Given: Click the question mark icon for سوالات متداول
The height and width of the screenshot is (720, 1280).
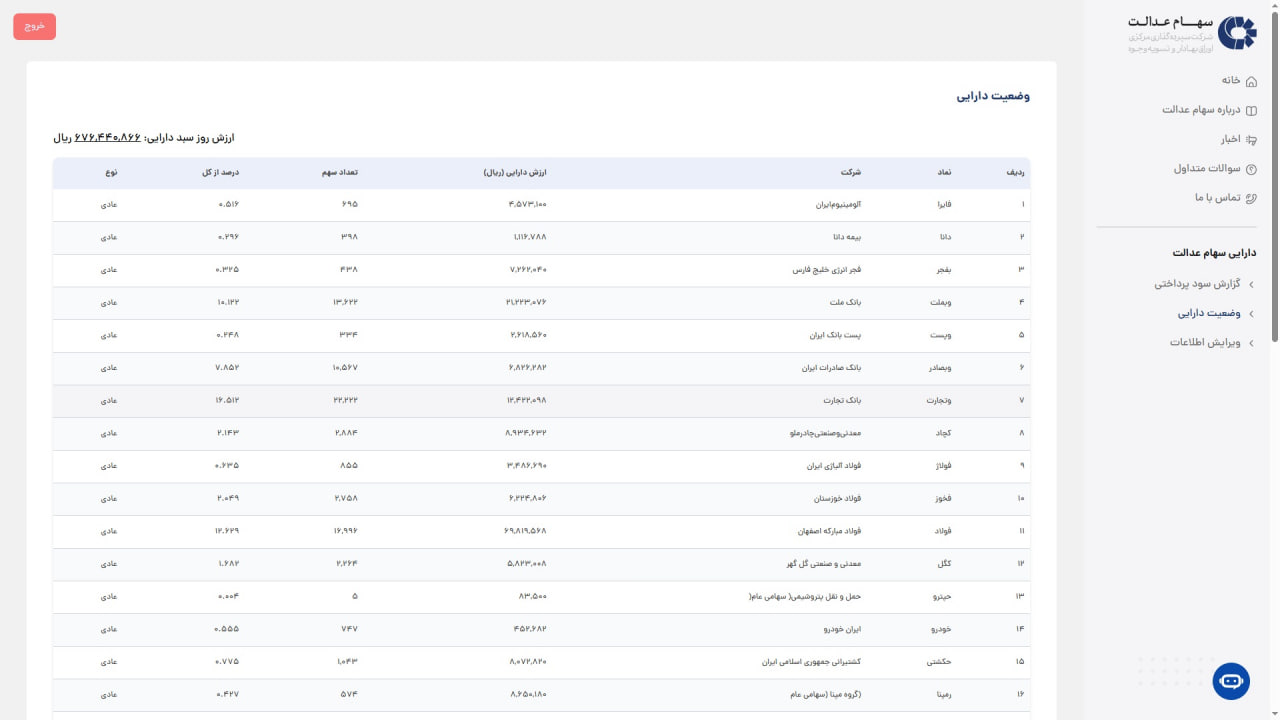Looking at the screenshot, I should pyautogui.click(x=1251, y=169).
